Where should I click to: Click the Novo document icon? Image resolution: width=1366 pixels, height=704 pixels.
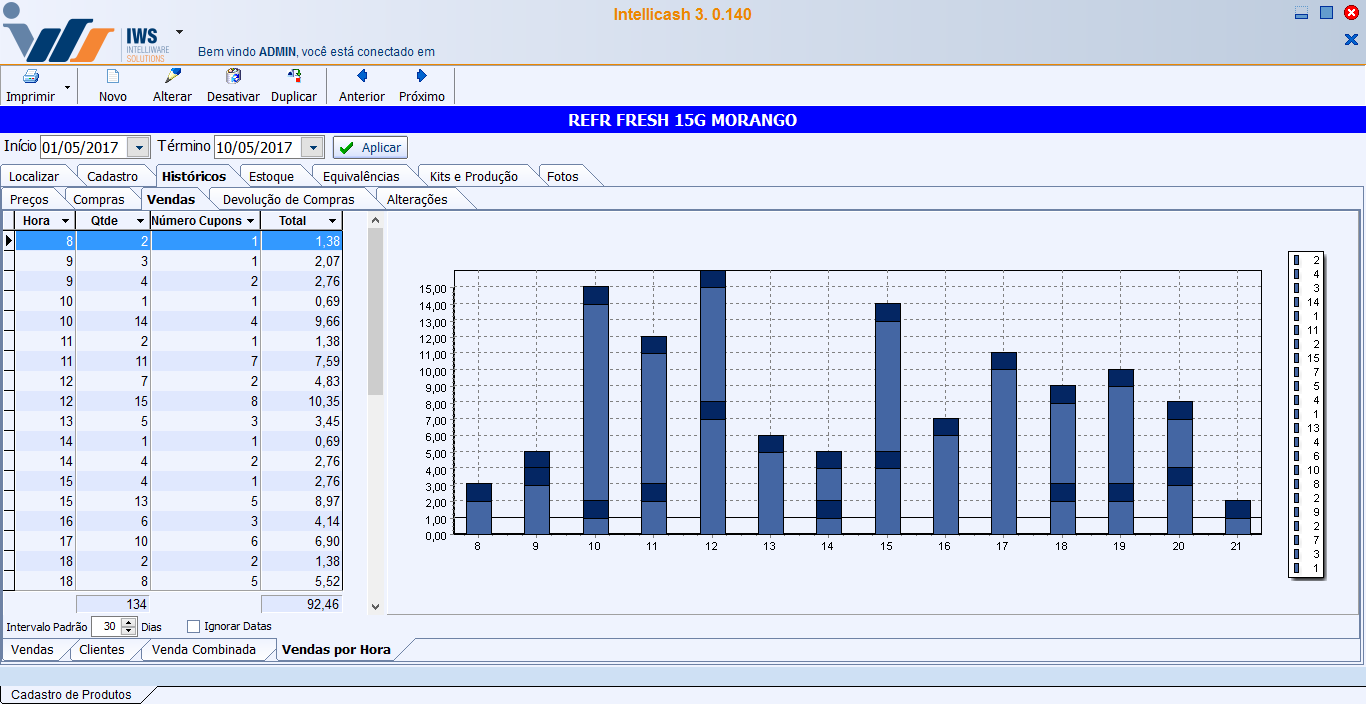[x=113, y=77]
